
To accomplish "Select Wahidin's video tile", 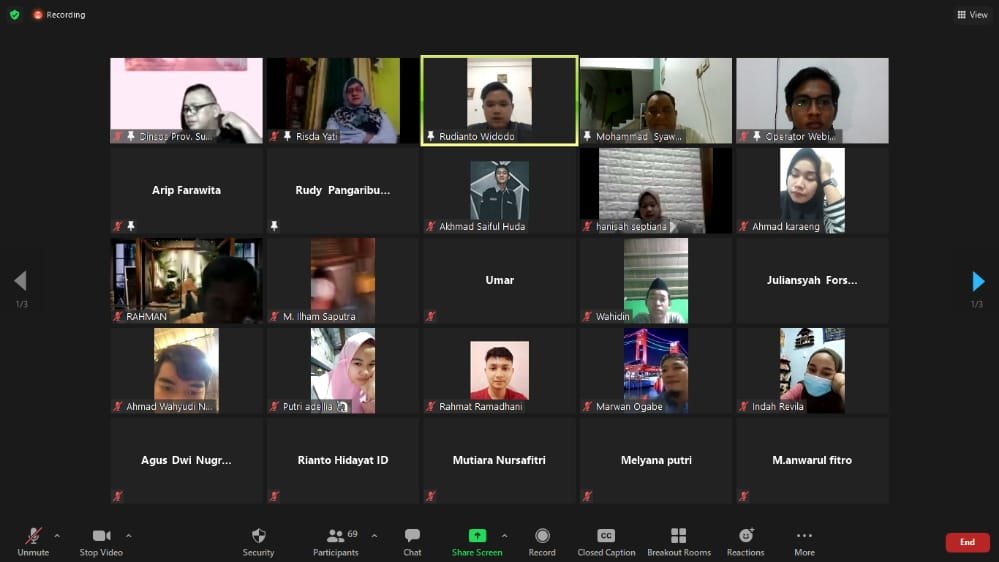I will point(656,280).
